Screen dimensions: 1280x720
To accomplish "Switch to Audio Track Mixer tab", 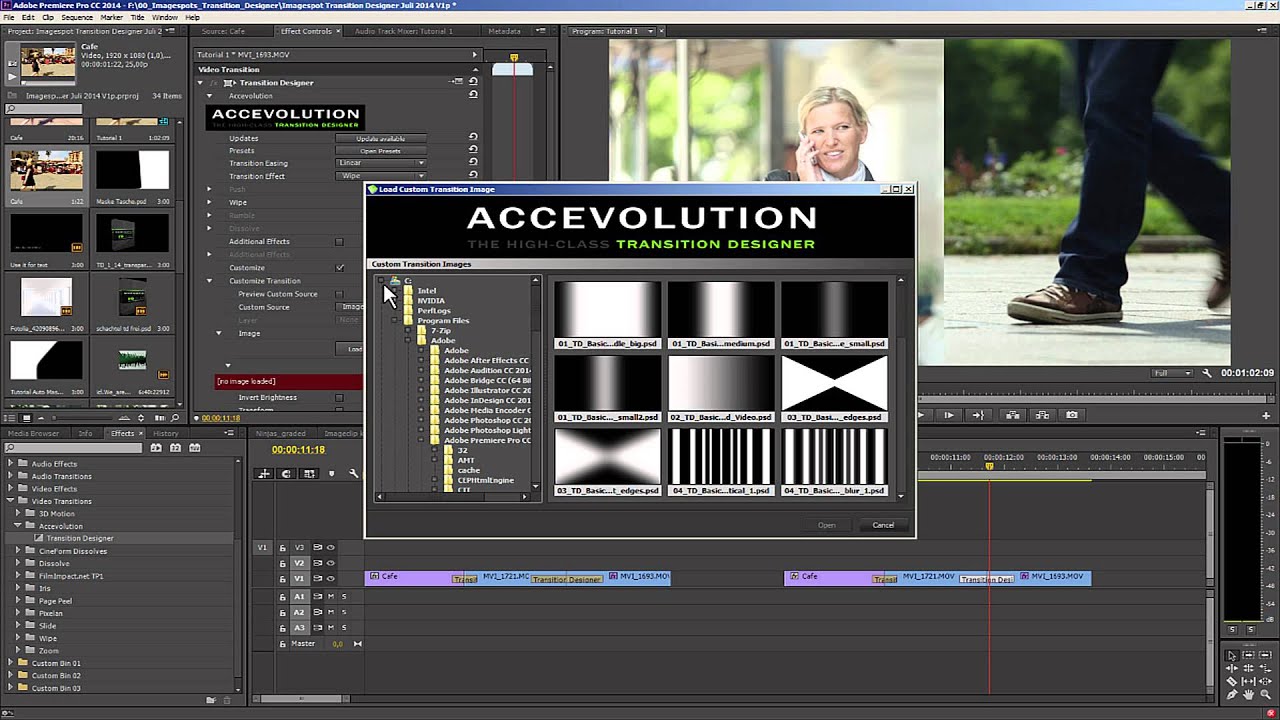I will (403, 31).
